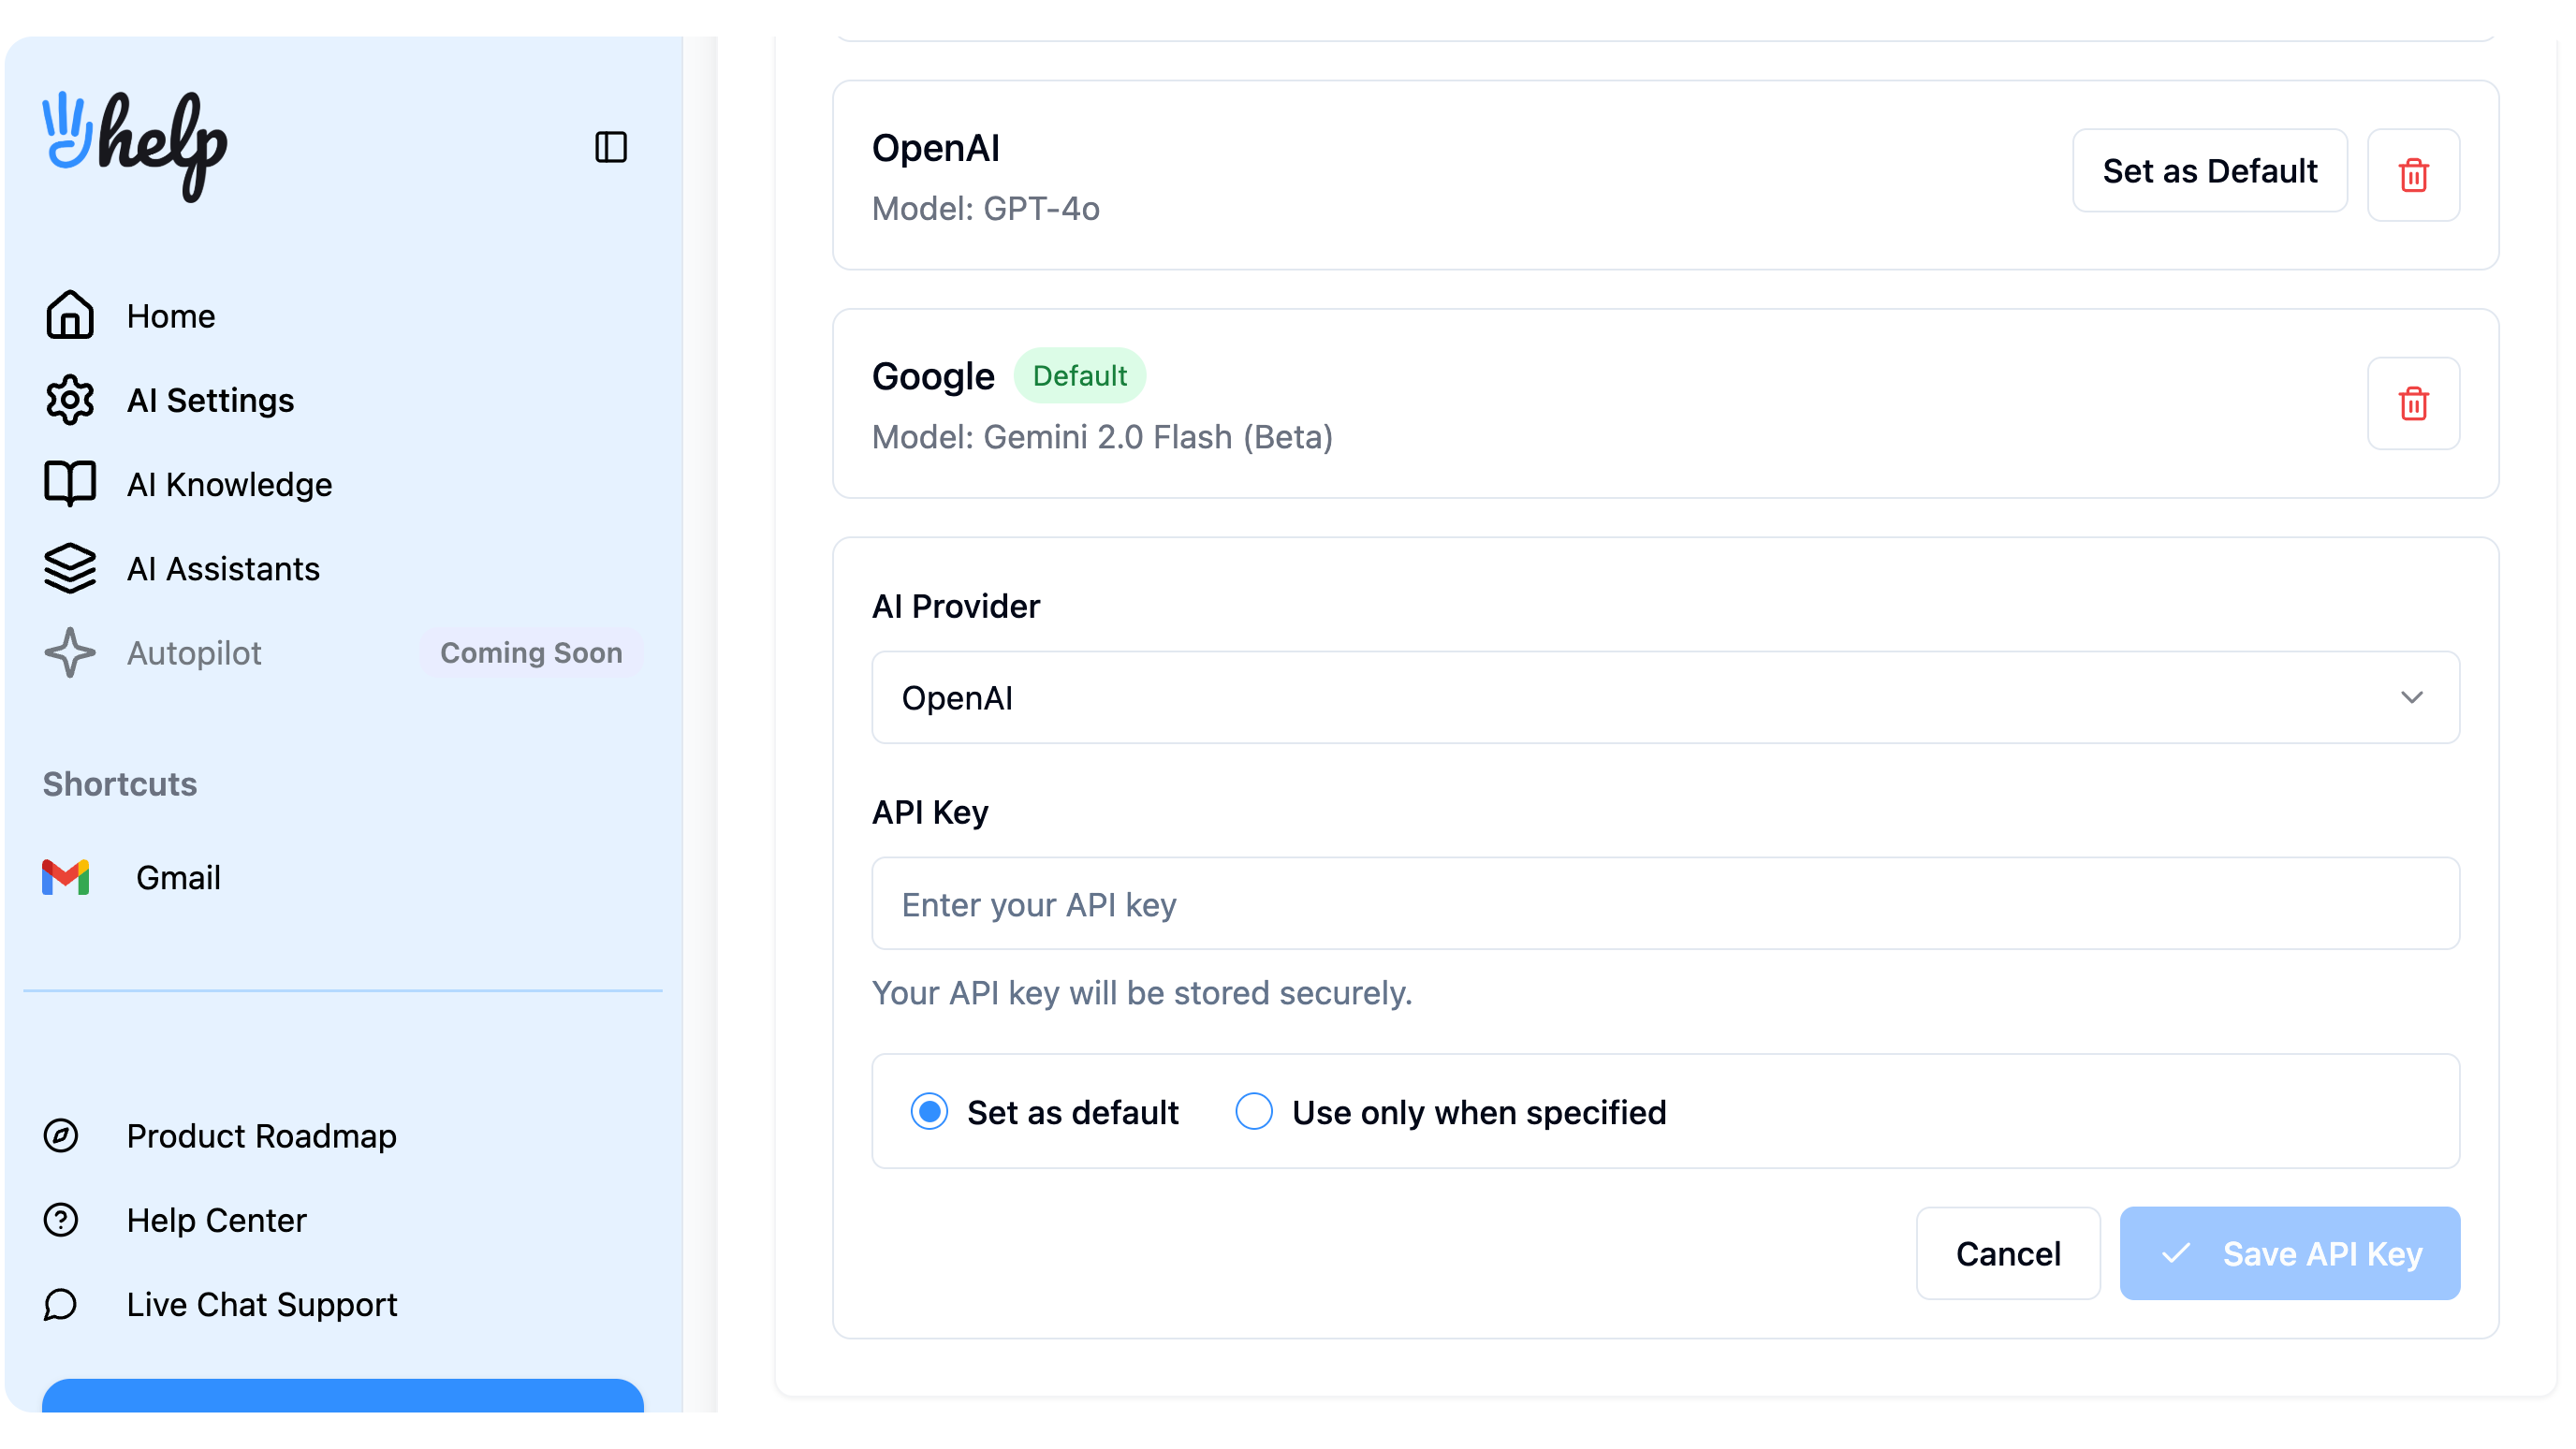Click the Help logo

pyautogui.click(x=135, y=145)
